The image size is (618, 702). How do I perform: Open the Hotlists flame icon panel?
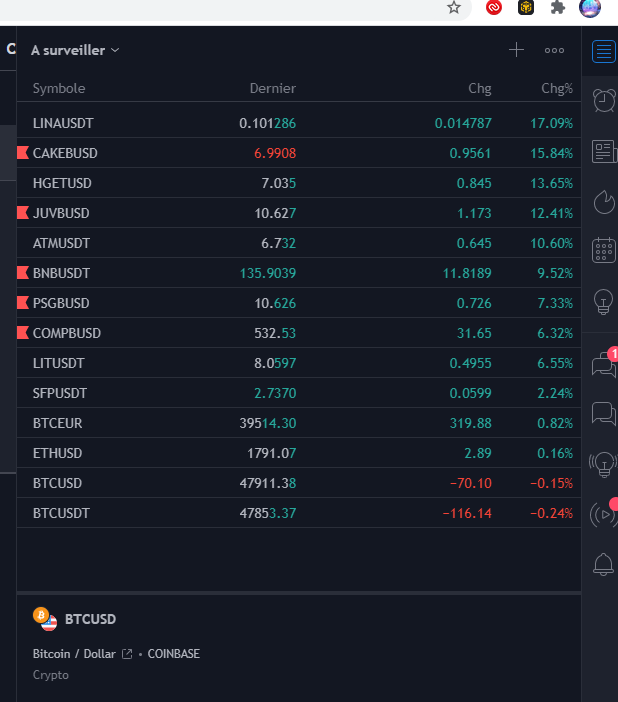click(604, 201)
